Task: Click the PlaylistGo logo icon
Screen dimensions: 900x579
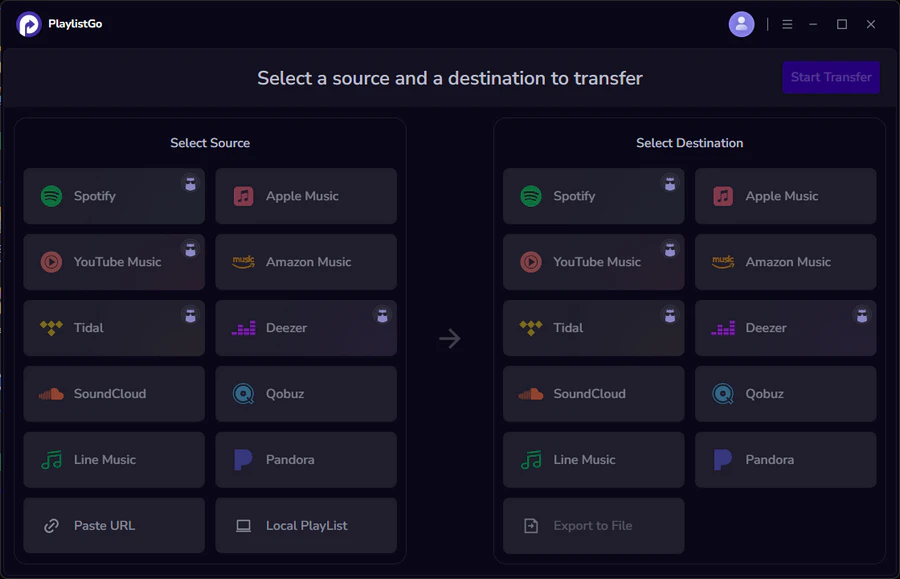Action: point(29,24)
